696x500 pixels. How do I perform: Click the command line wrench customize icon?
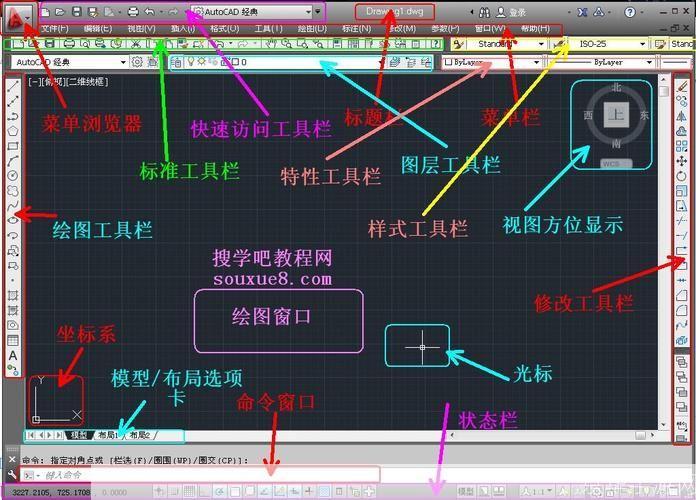point(12,475)
